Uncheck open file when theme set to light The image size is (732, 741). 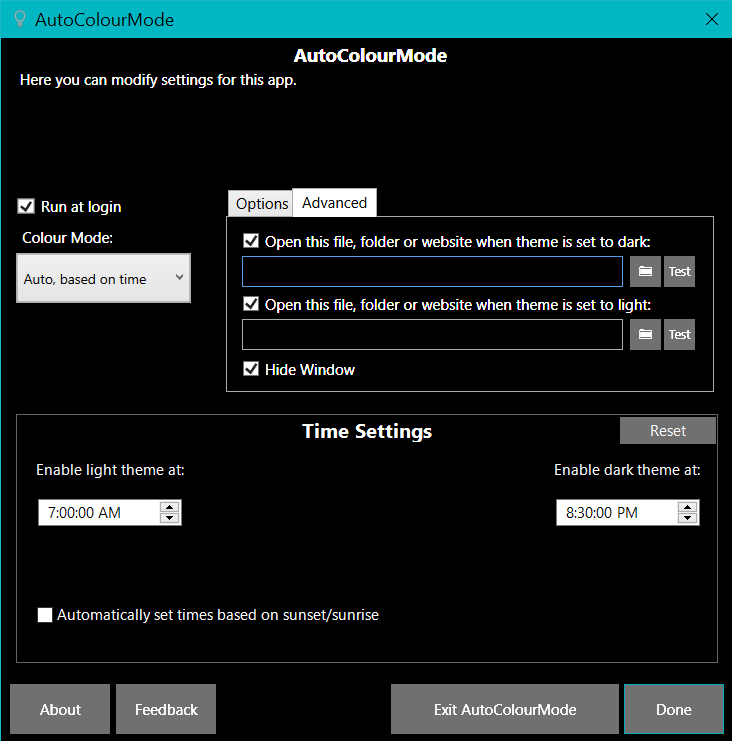click(x=251, y=304)
